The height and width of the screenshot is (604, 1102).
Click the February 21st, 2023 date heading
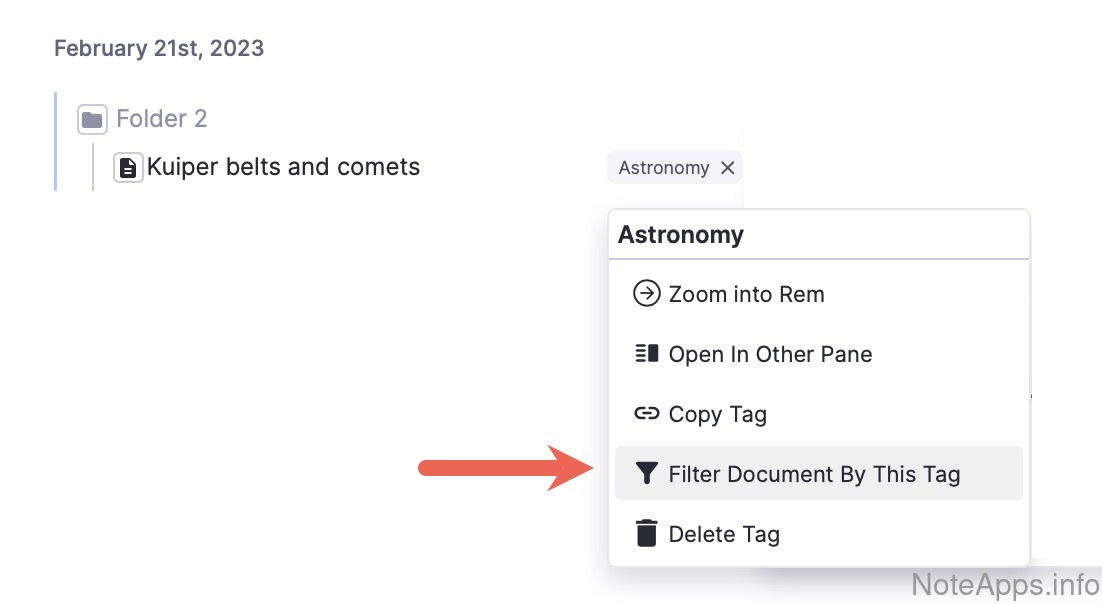coord(159,48)
